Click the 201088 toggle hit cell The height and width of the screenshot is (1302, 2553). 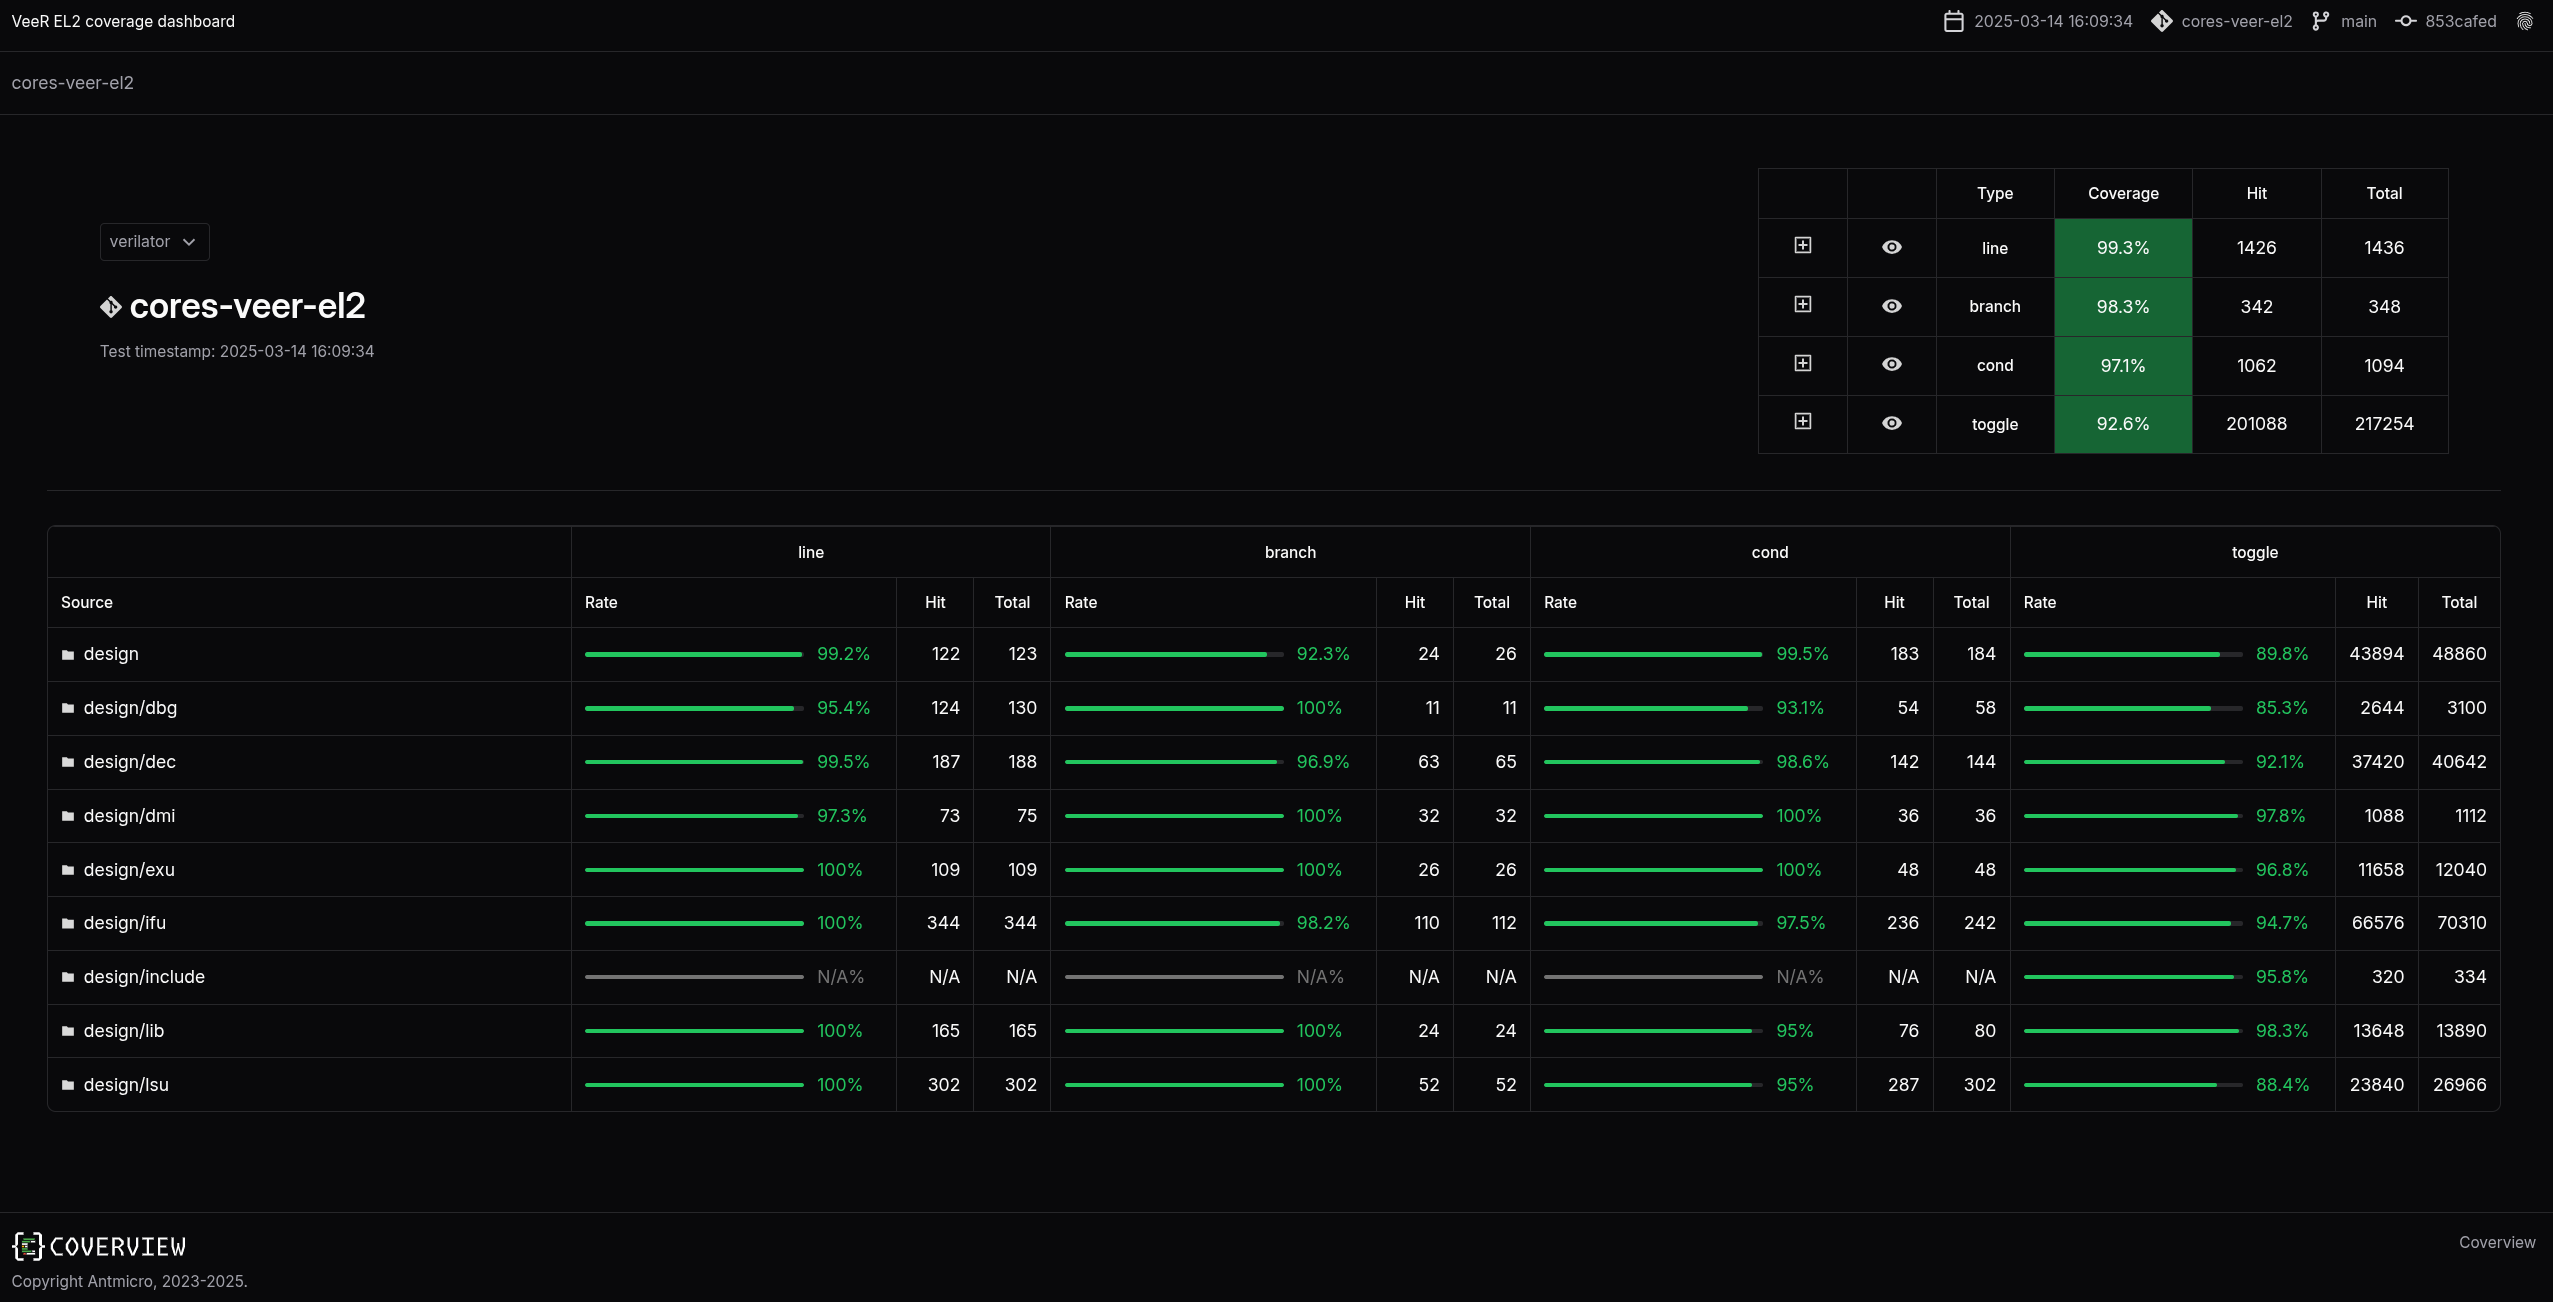(2256, 424)
